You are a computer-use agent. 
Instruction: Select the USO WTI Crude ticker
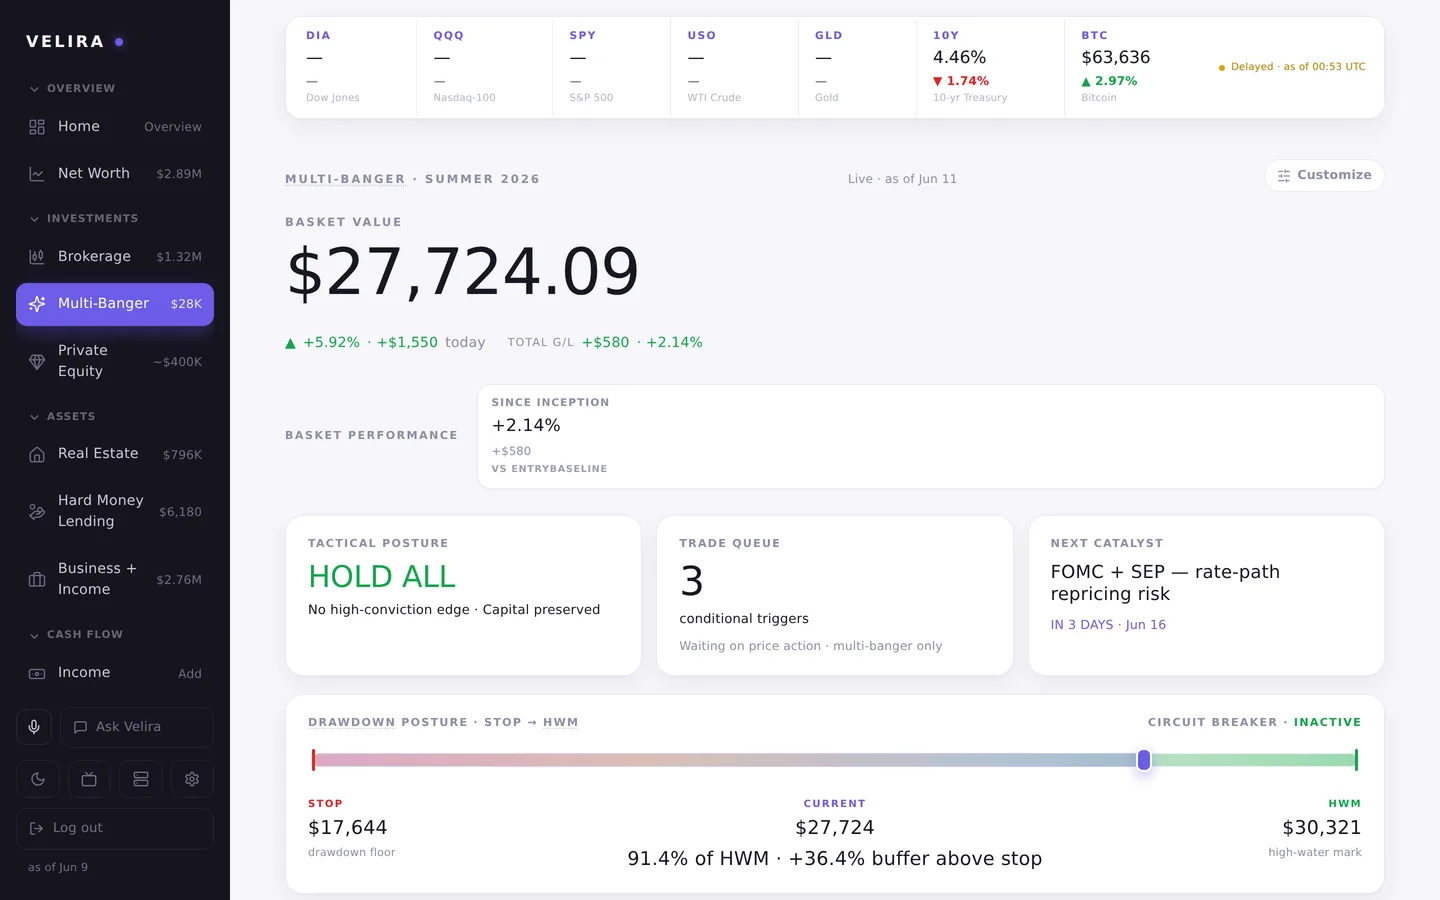click(735, 67)
